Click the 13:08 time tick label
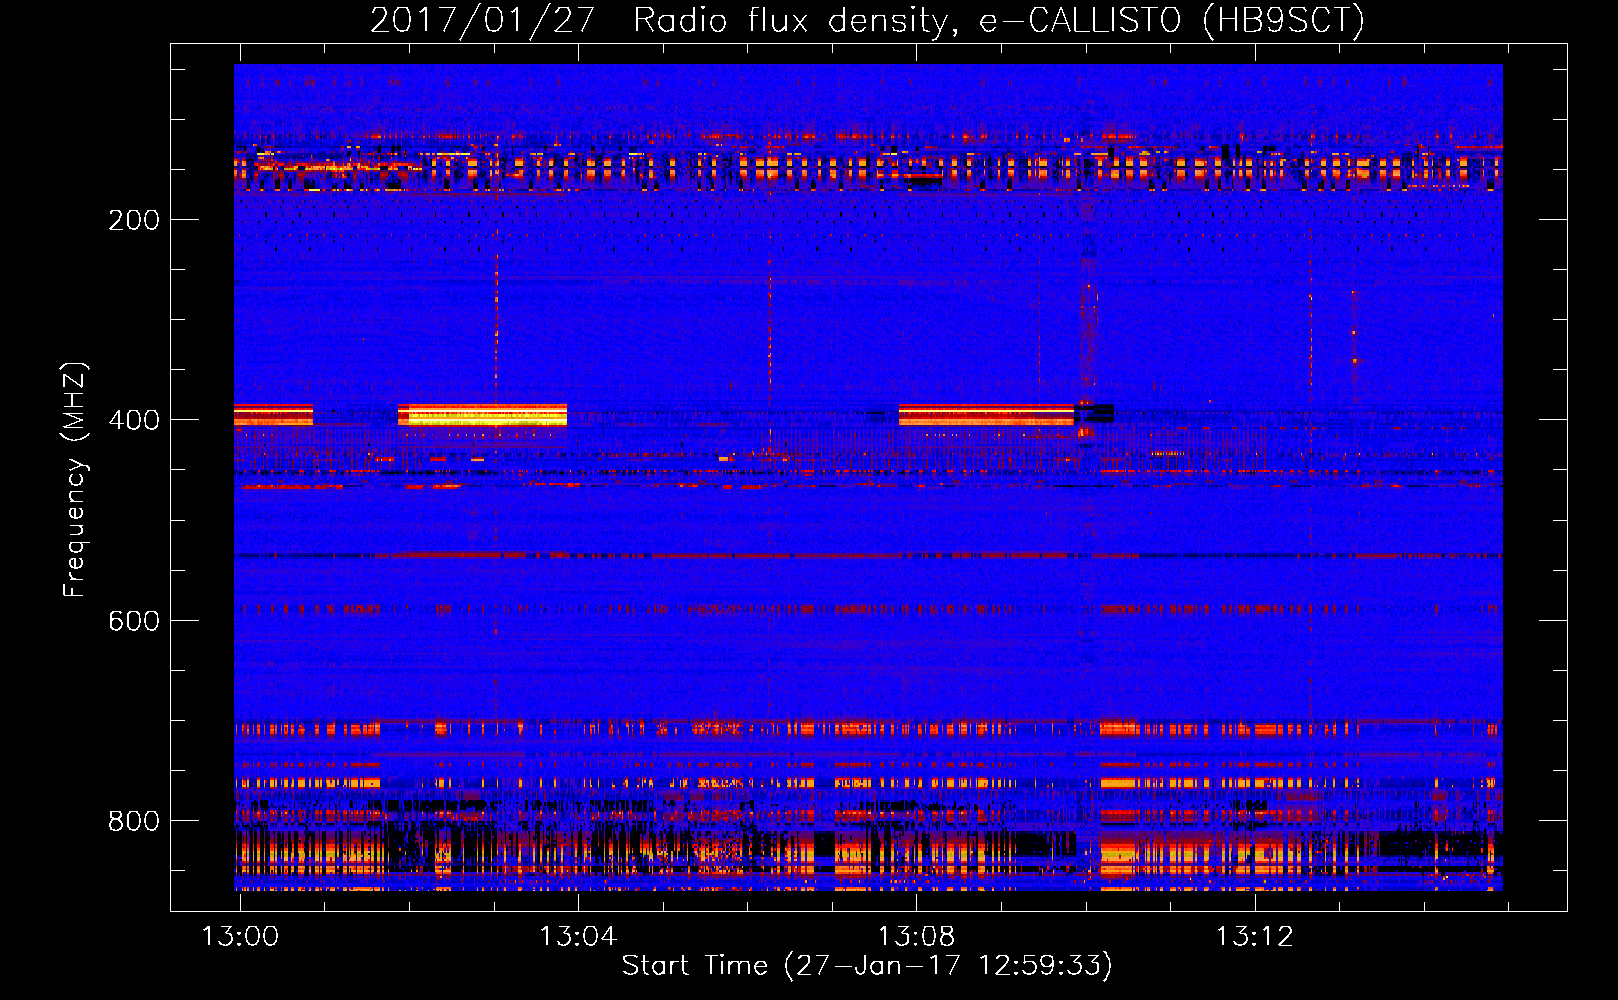Screen dimensions: 1618x1000 pyautogui.click(x=916, y=936)
